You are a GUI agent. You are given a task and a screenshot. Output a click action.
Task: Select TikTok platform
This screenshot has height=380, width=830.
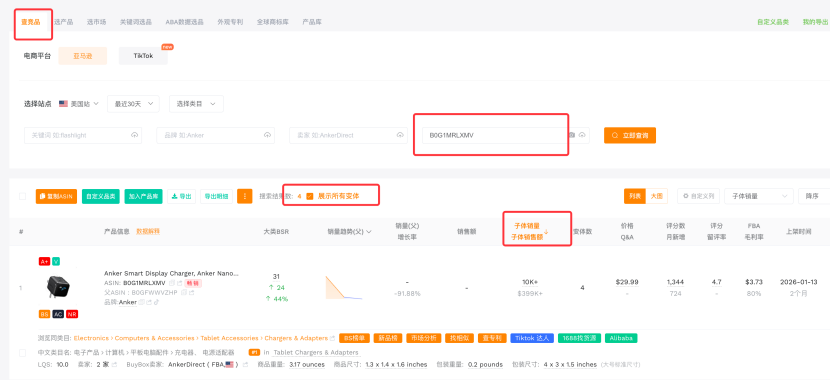[x=143, y=56]
